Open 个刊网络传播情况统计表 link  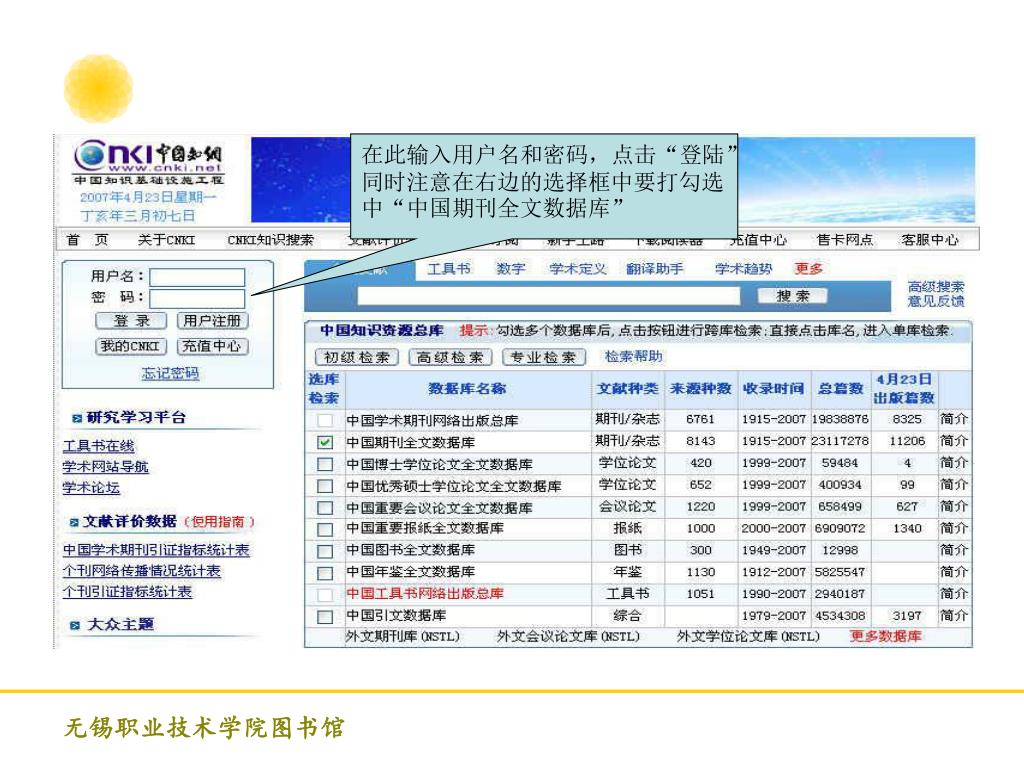click(x=142, y=571)
